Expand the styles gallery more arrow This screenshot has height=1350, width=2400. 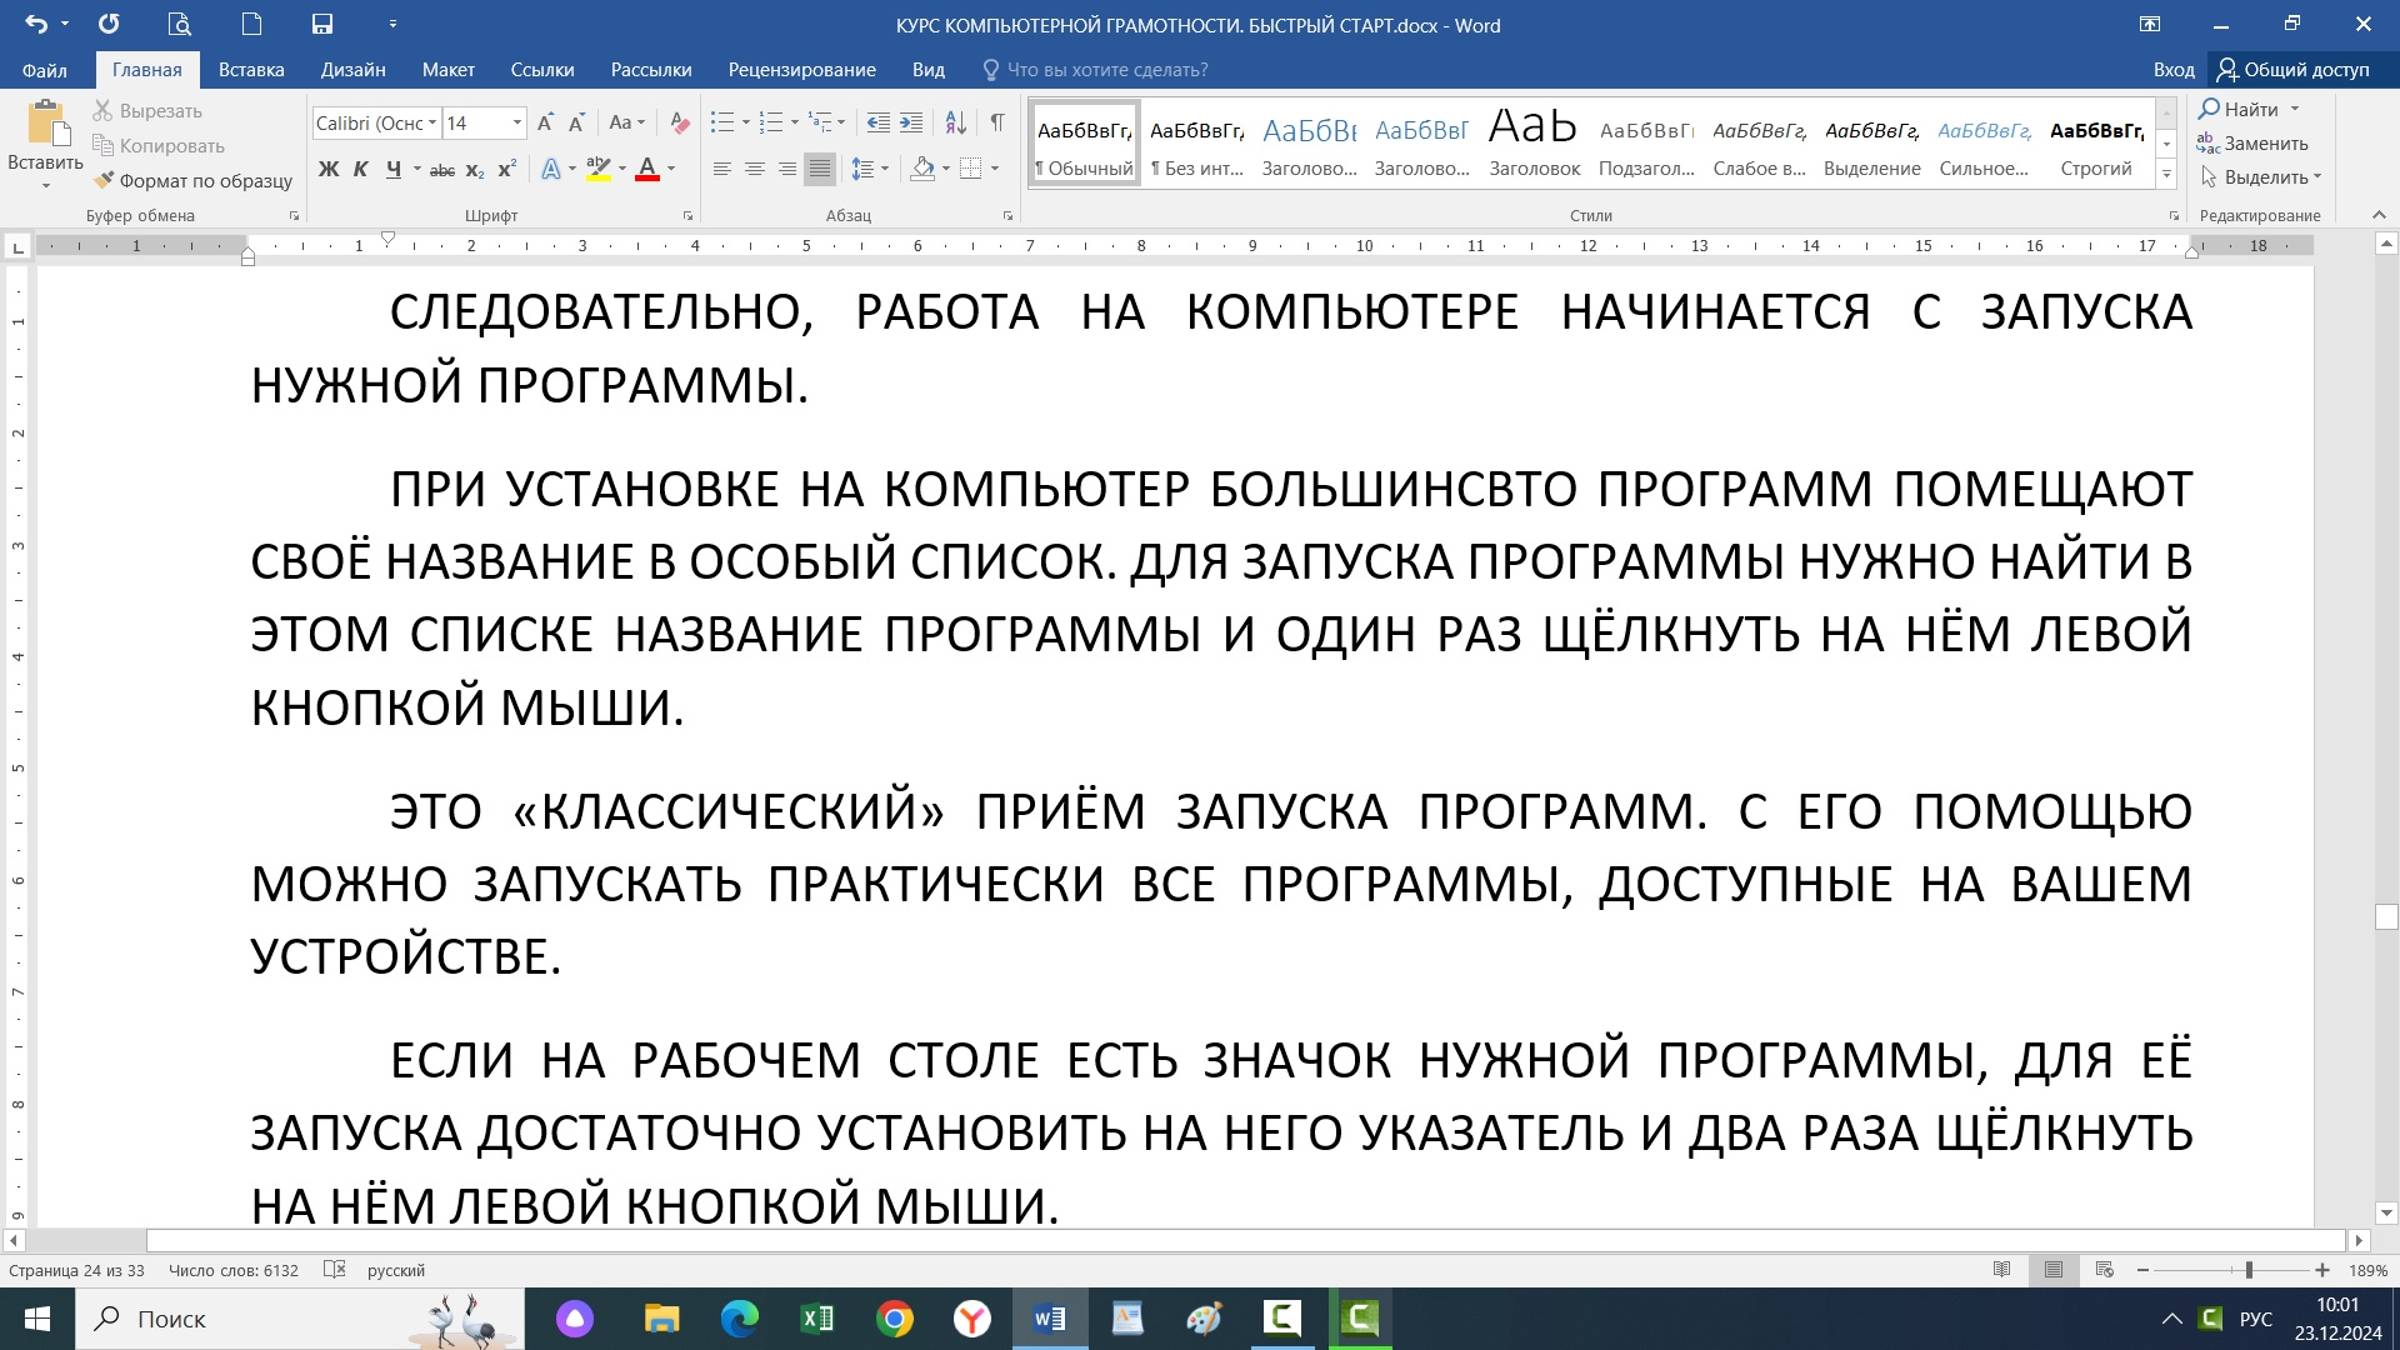(x=2166, y=175)
